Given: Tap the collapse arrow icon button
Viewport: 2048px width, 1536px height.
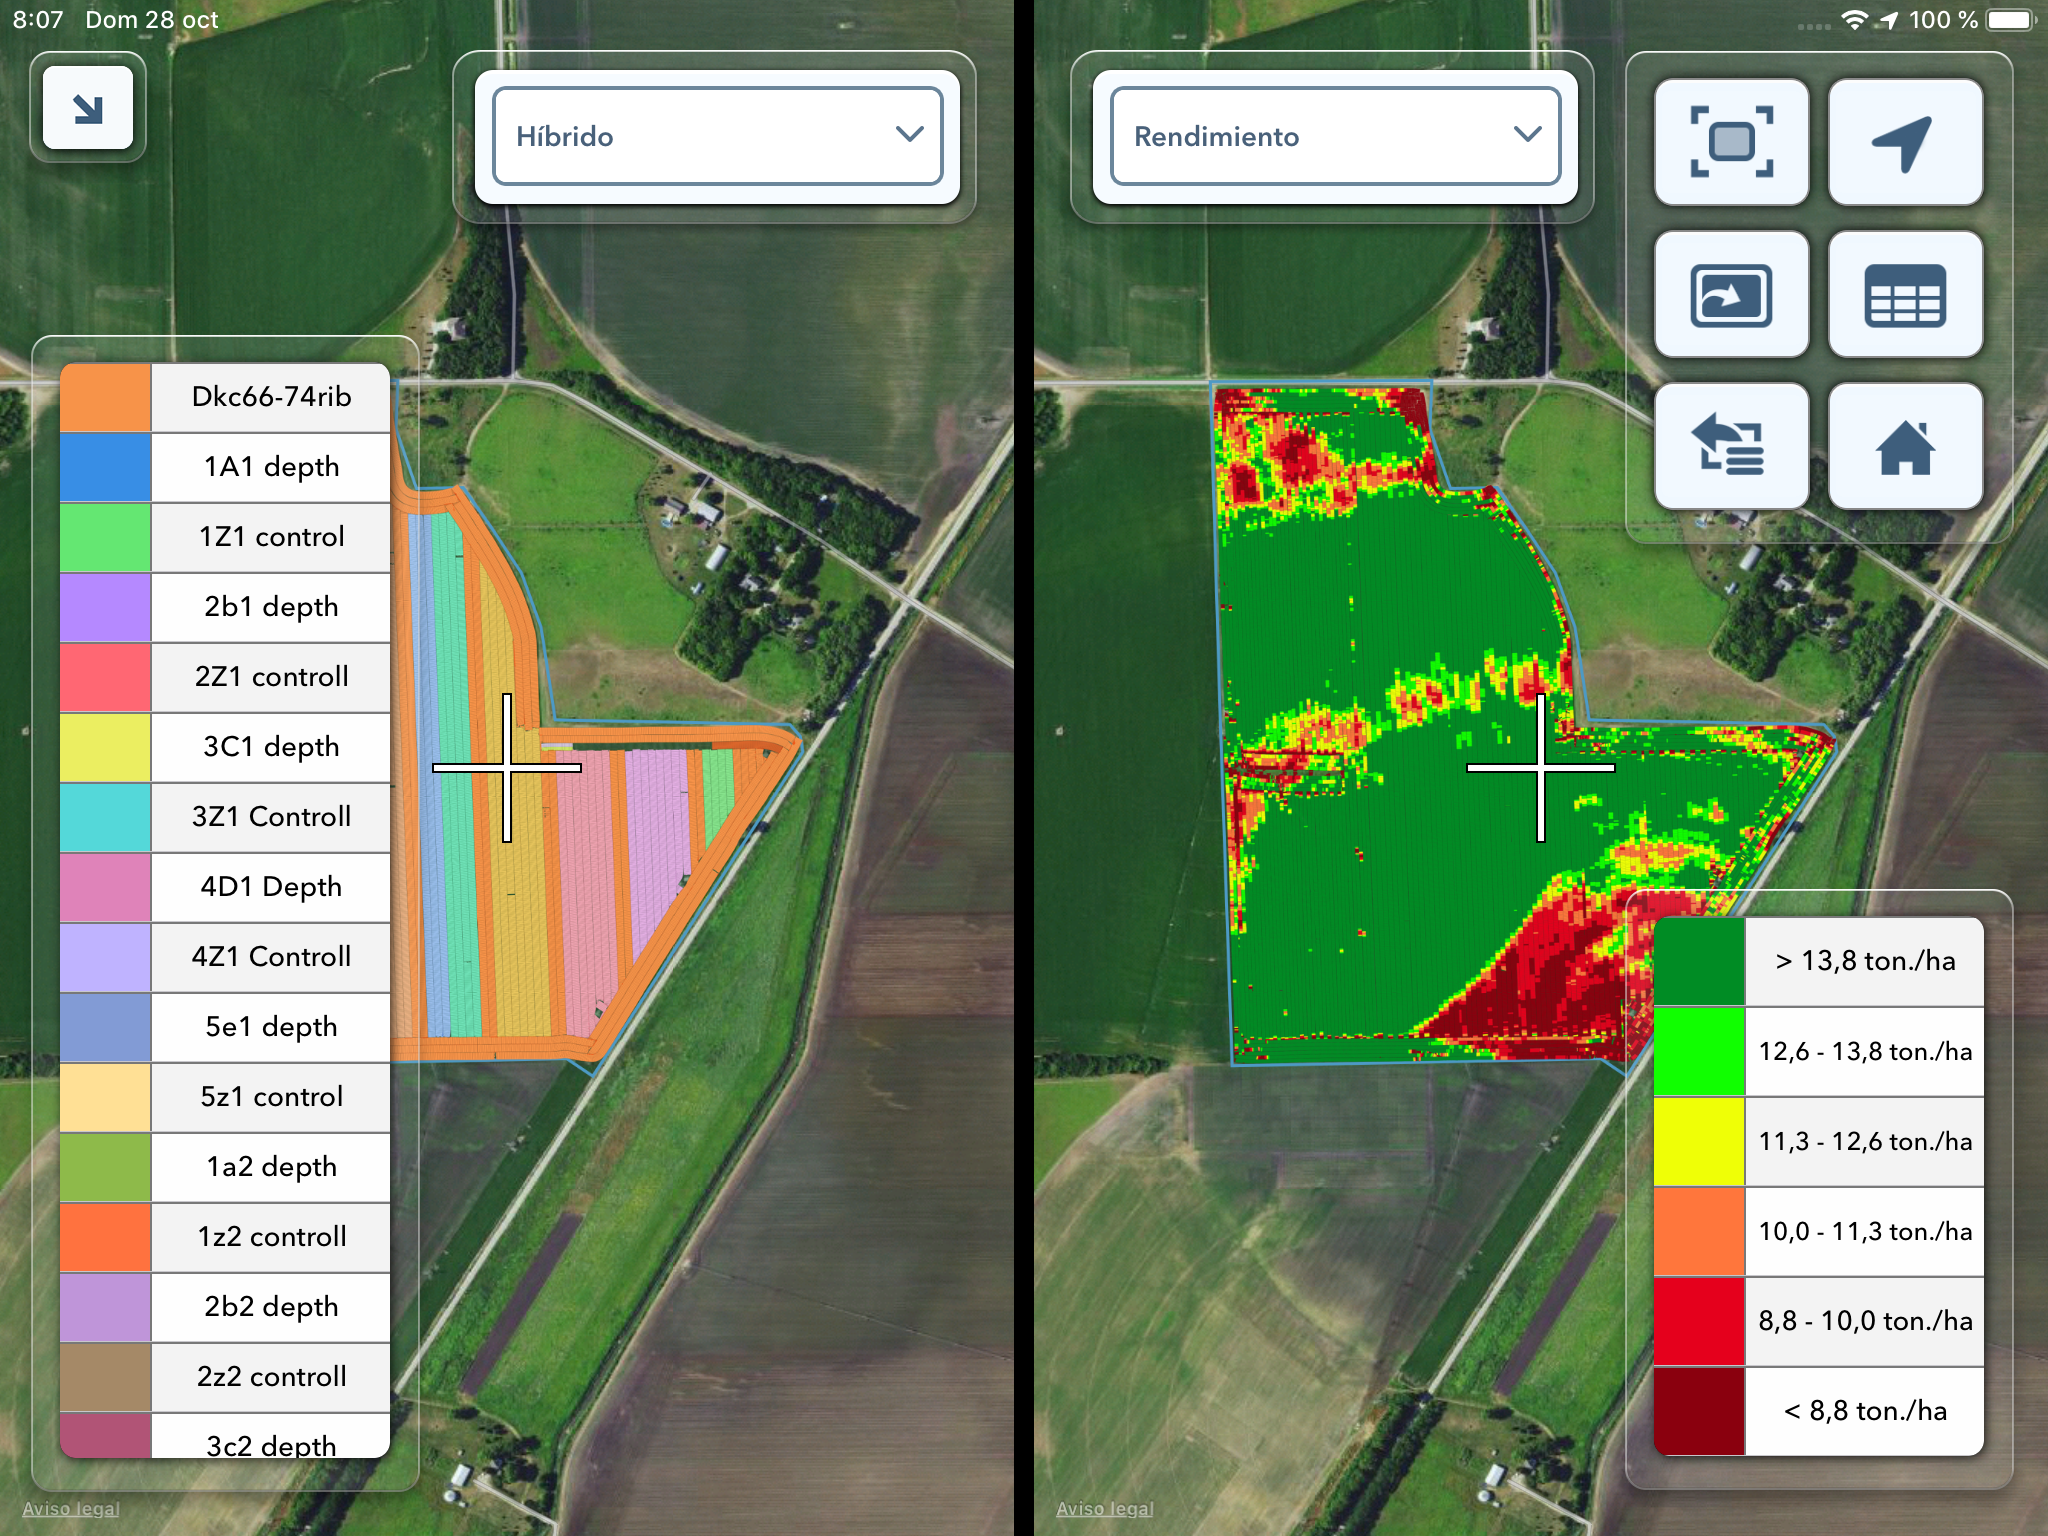Looking at the screenshot, I should point(88,108).
